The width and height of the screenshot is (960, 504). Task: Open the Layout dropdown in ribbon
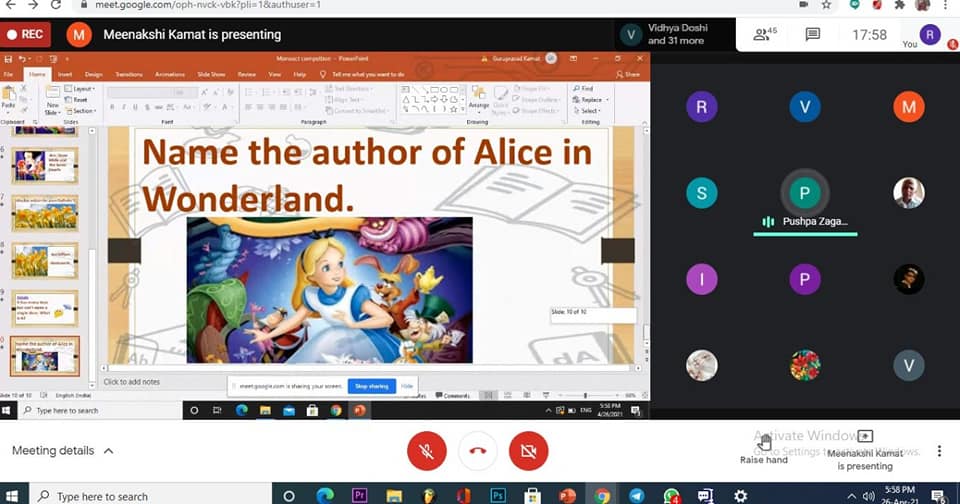tap(82, 89)
